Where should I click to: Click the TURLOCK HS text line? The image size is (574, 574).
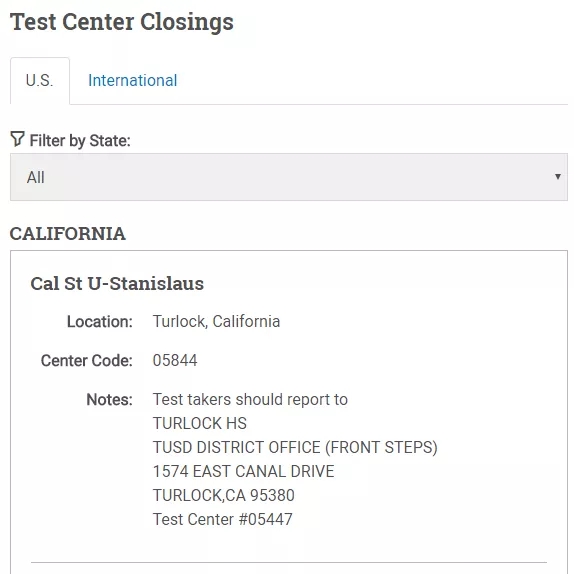(200, 423)
